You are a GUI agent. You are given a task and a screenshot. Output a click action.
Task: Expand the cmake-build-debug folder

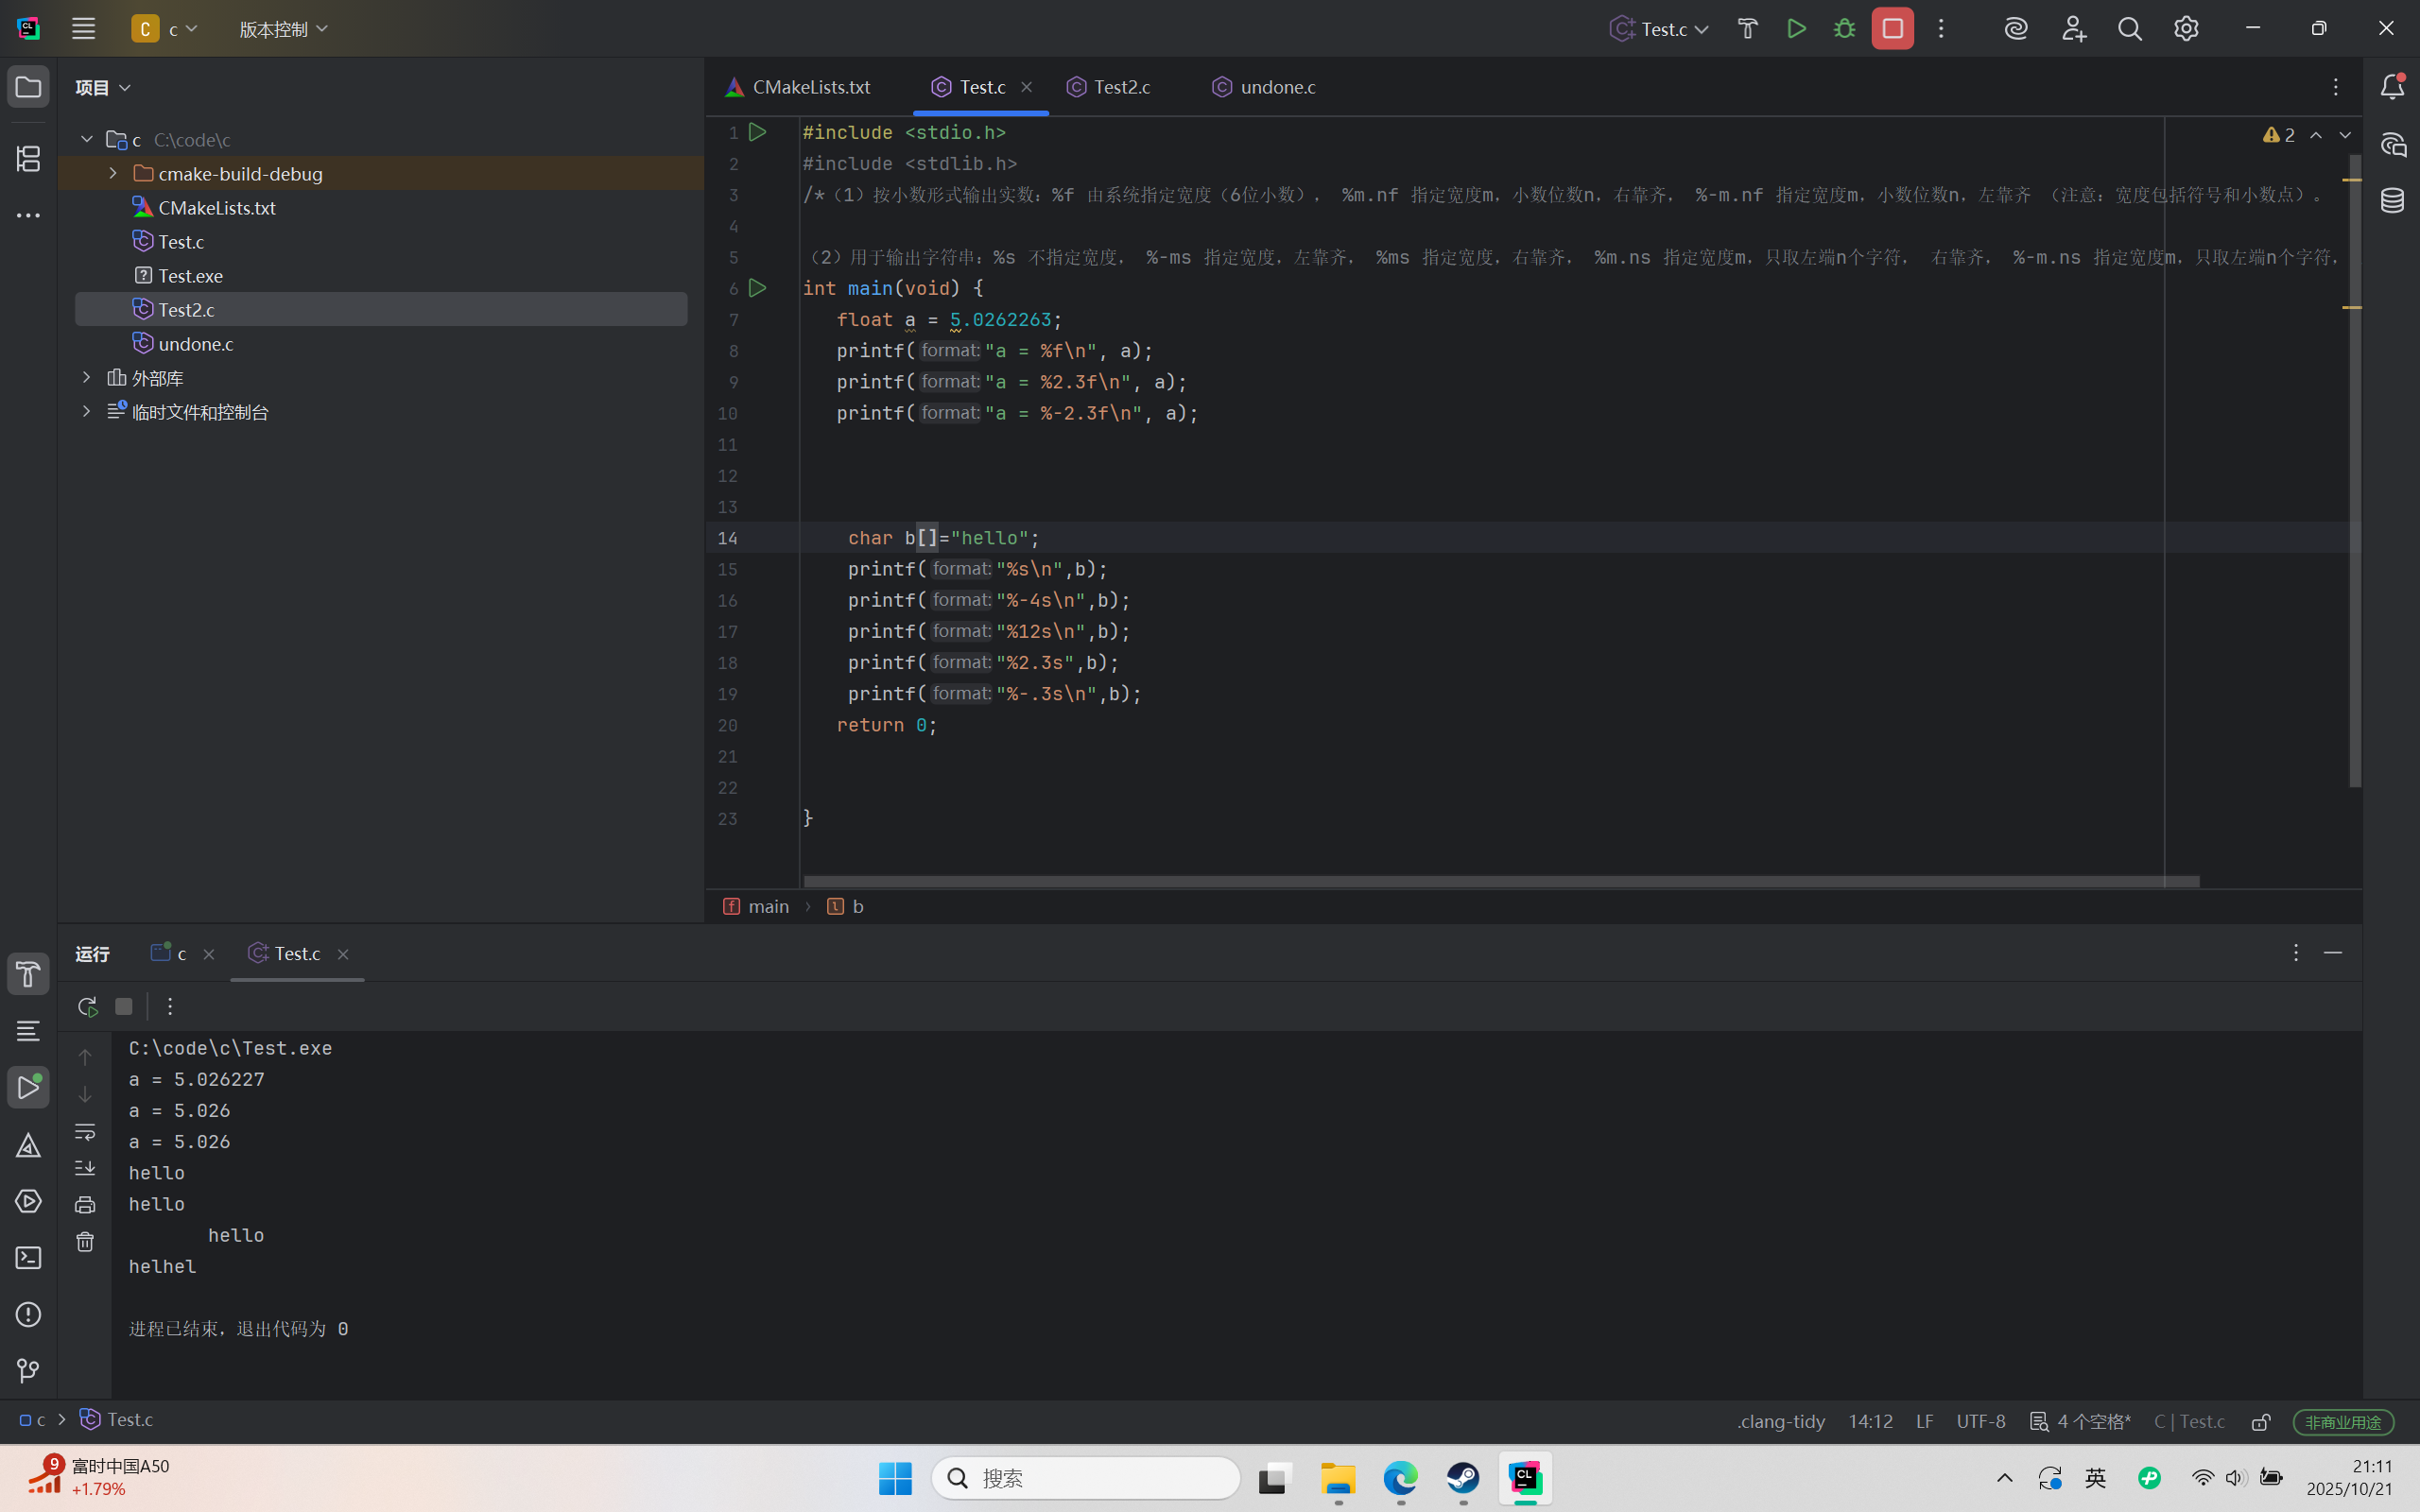tap(113, 174)
